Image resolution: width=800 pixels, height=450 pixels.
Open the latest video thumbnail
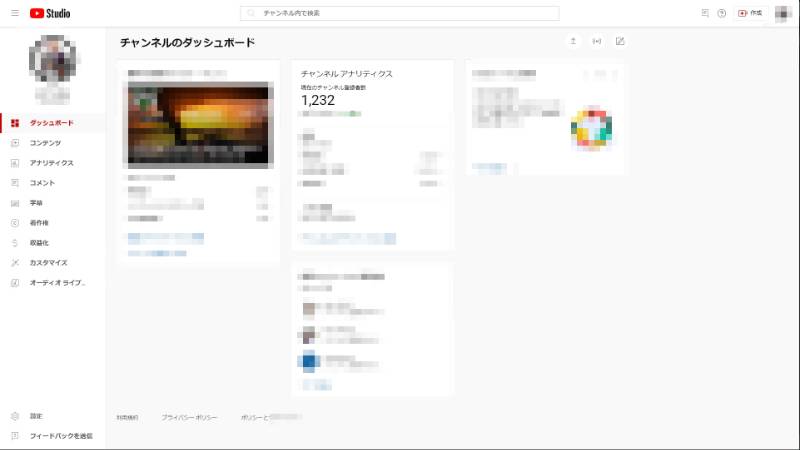click(x=198, y=125)
